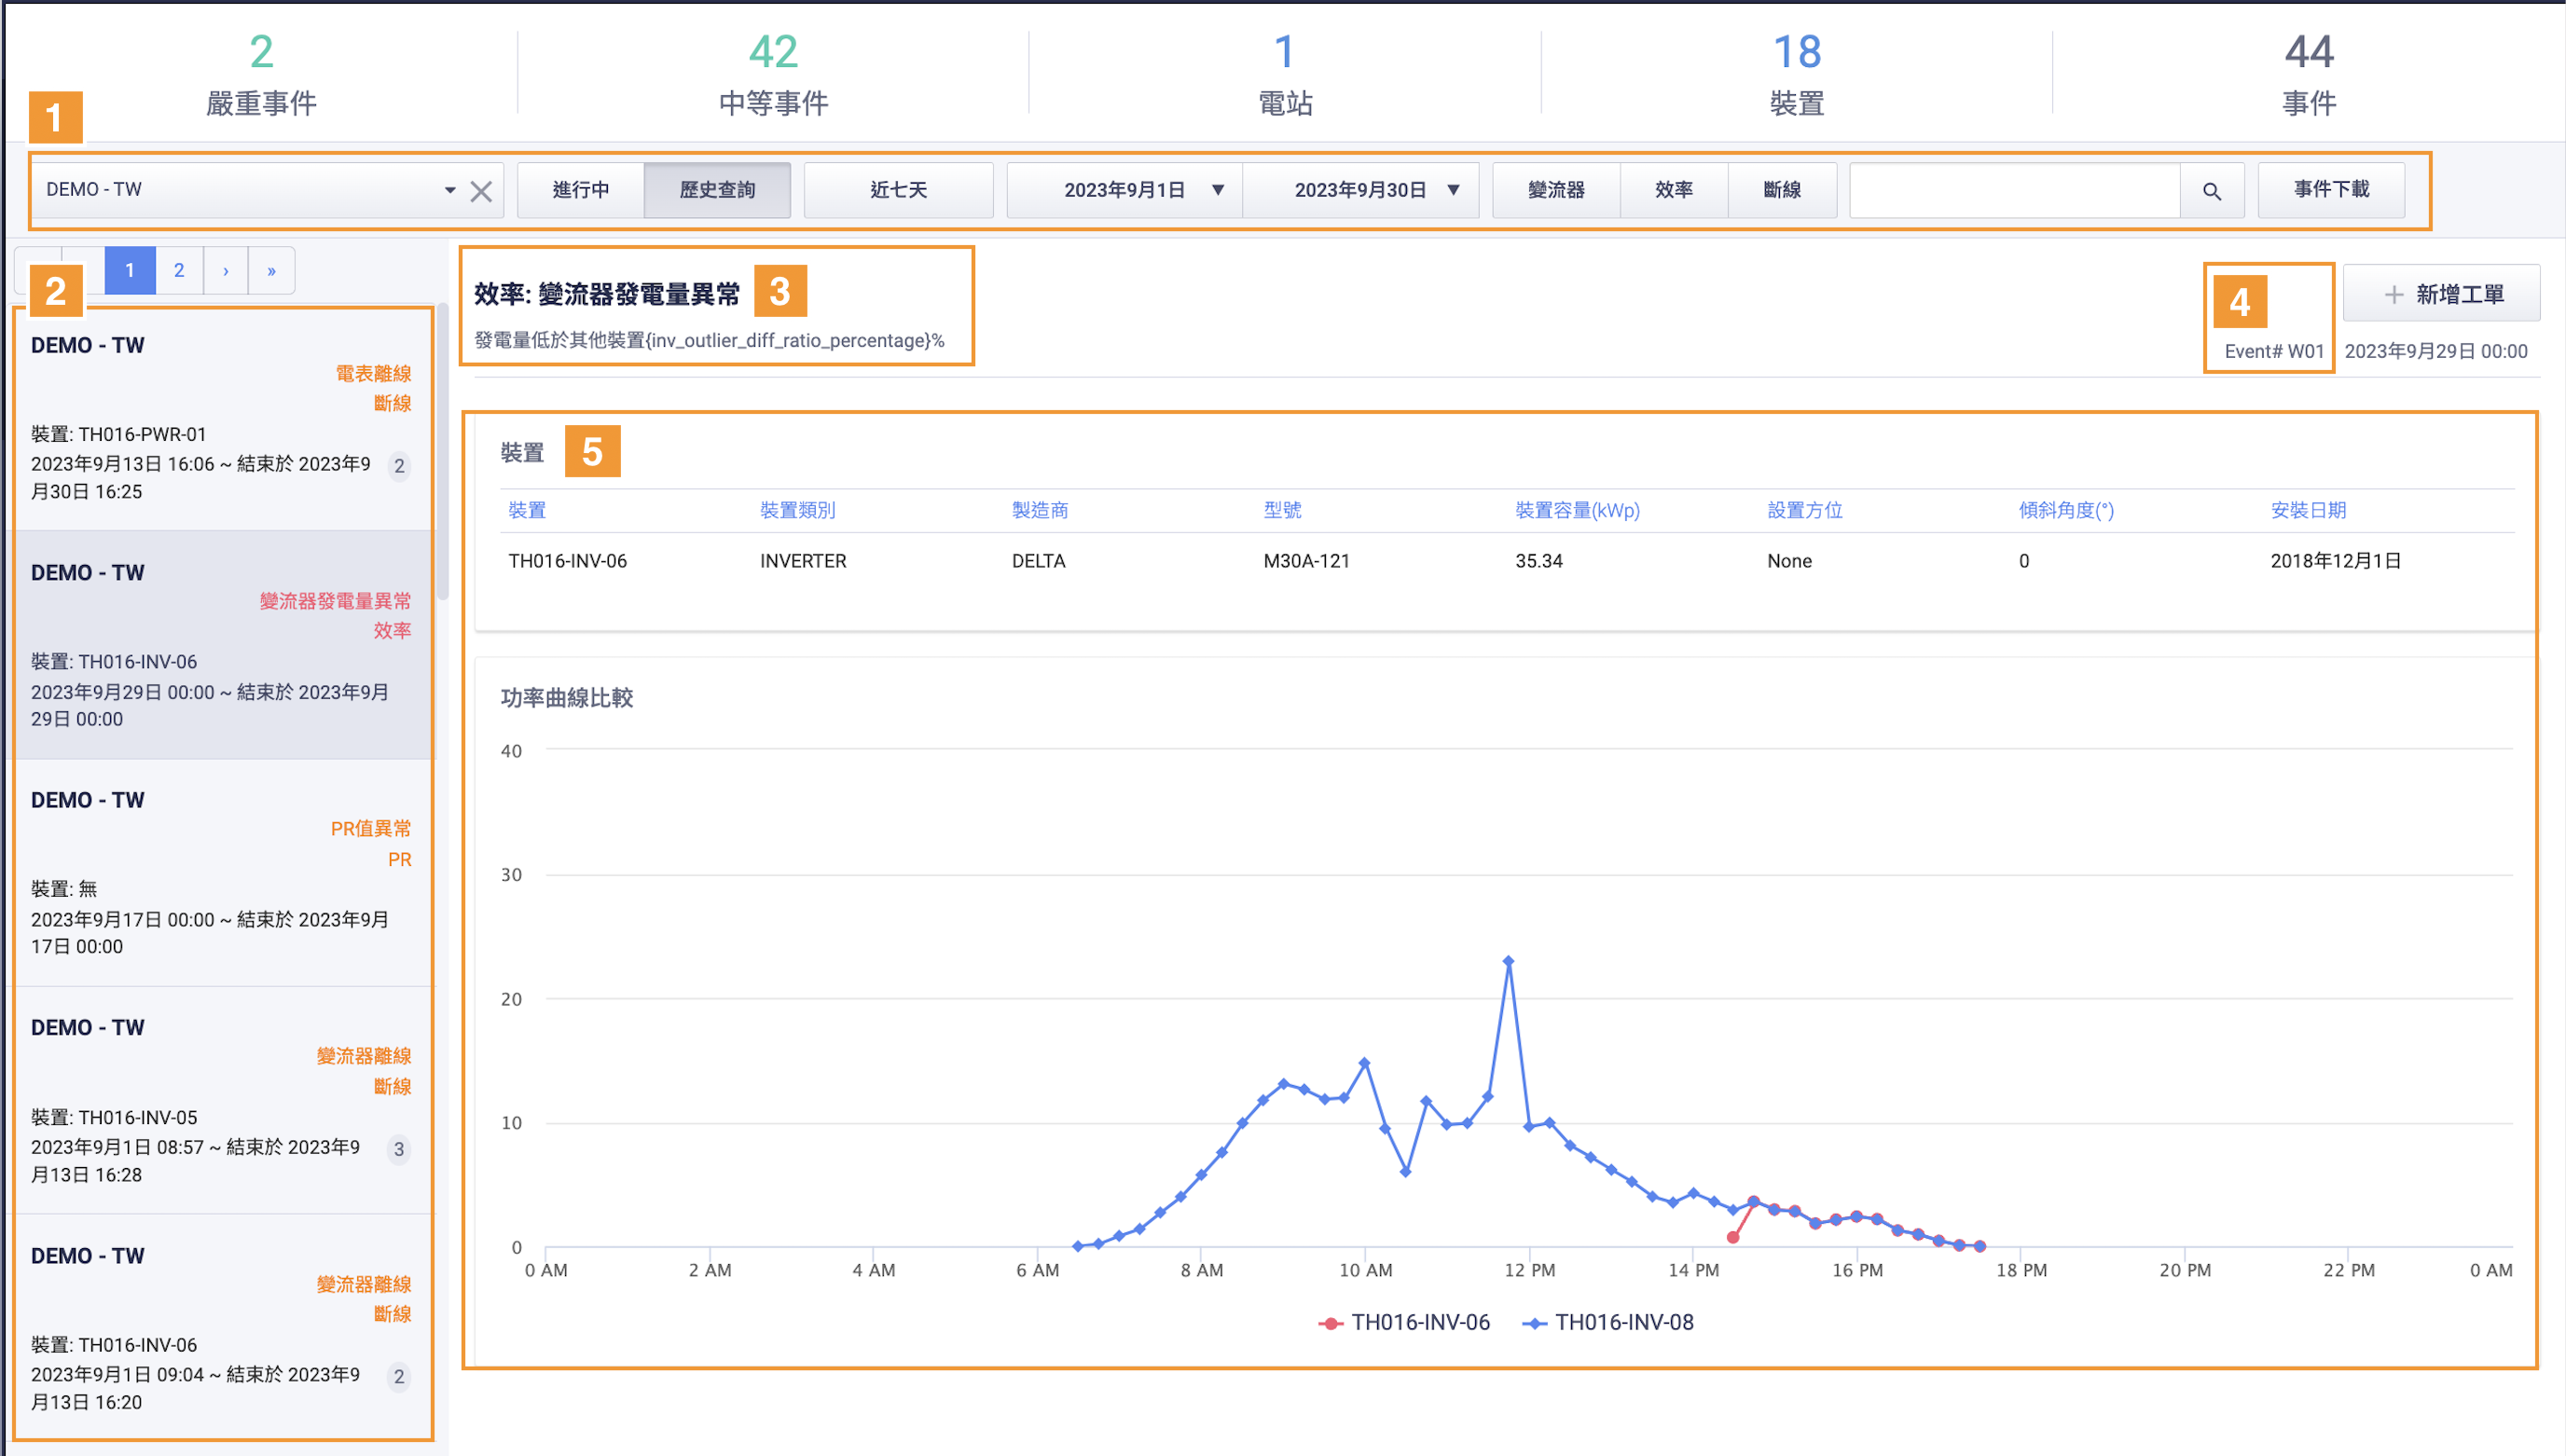Toggle the 斷線 filter
This screenshot has height=1456, width=2566.
1782,190
